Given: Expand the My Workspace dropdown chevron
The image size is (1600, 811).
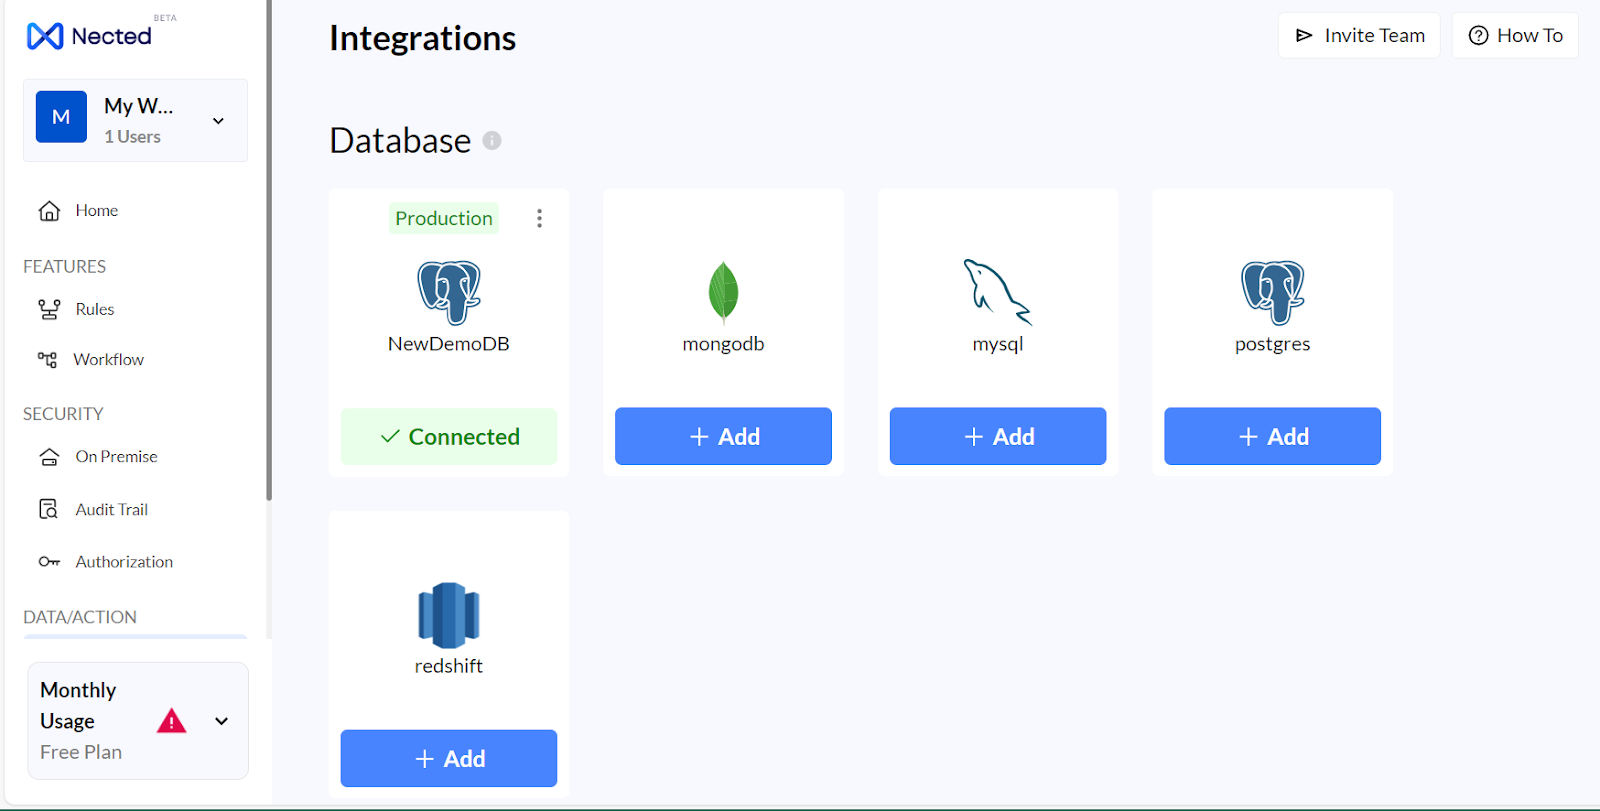Looking at the screenshot, I should pos(218,121).
